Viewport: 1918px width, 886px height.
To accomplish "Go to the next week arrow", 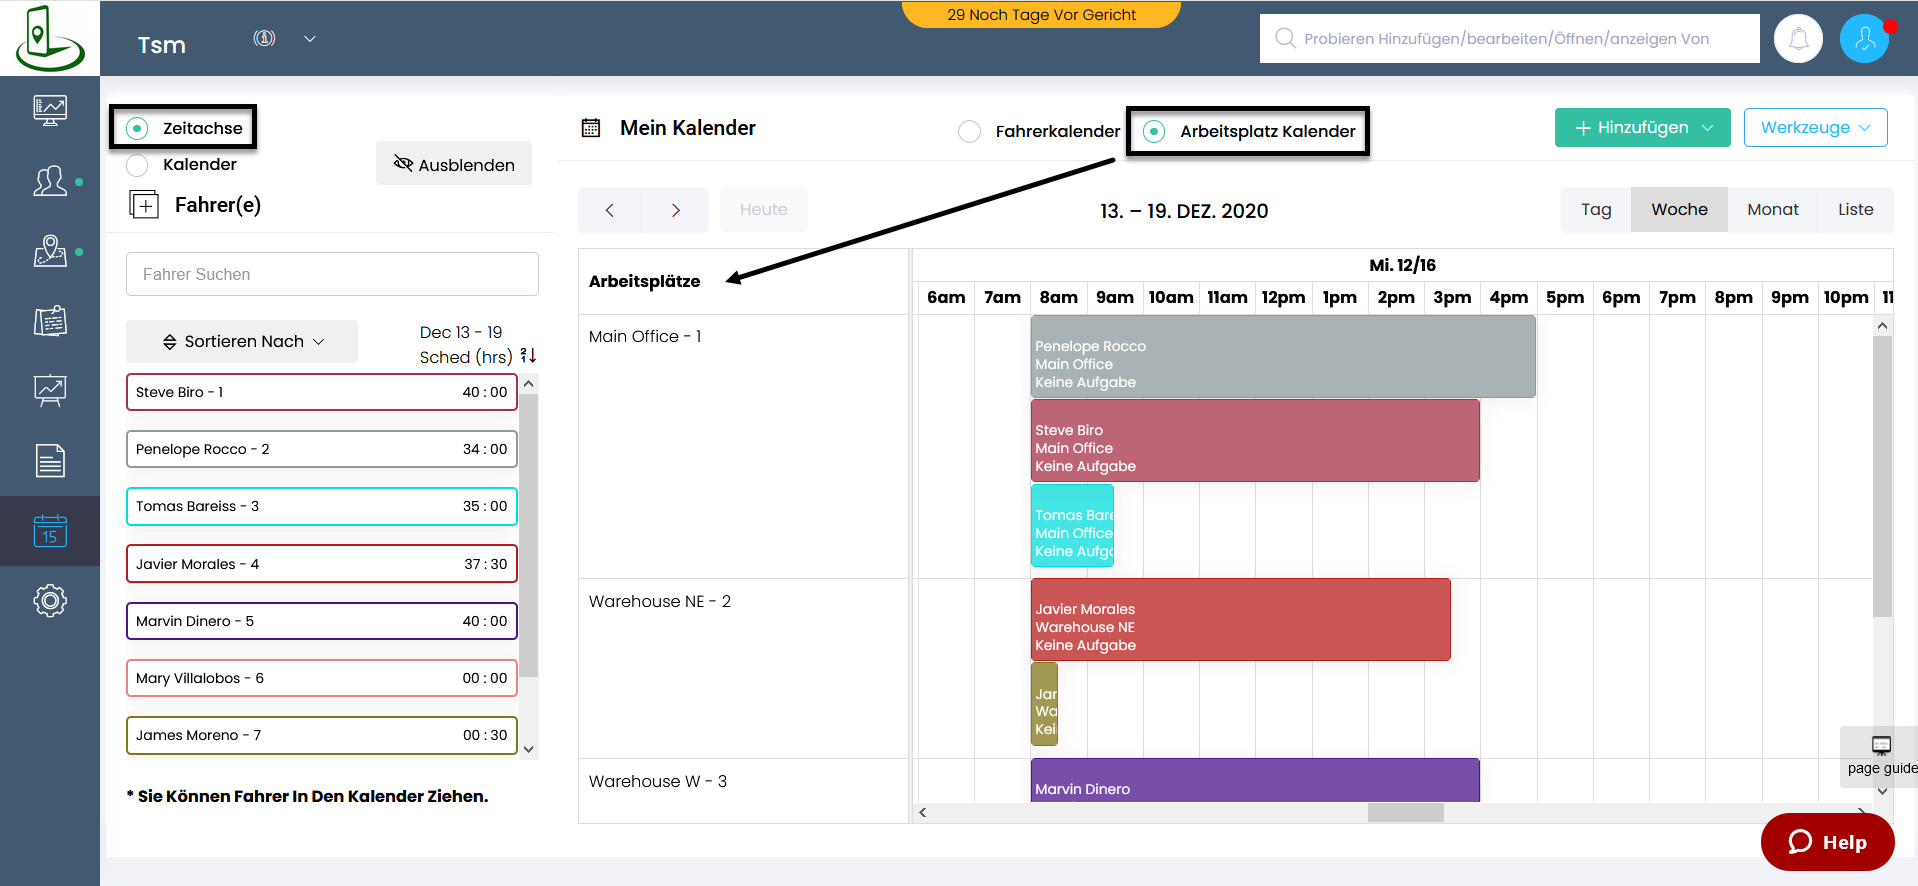I will (x=676, y=210).
